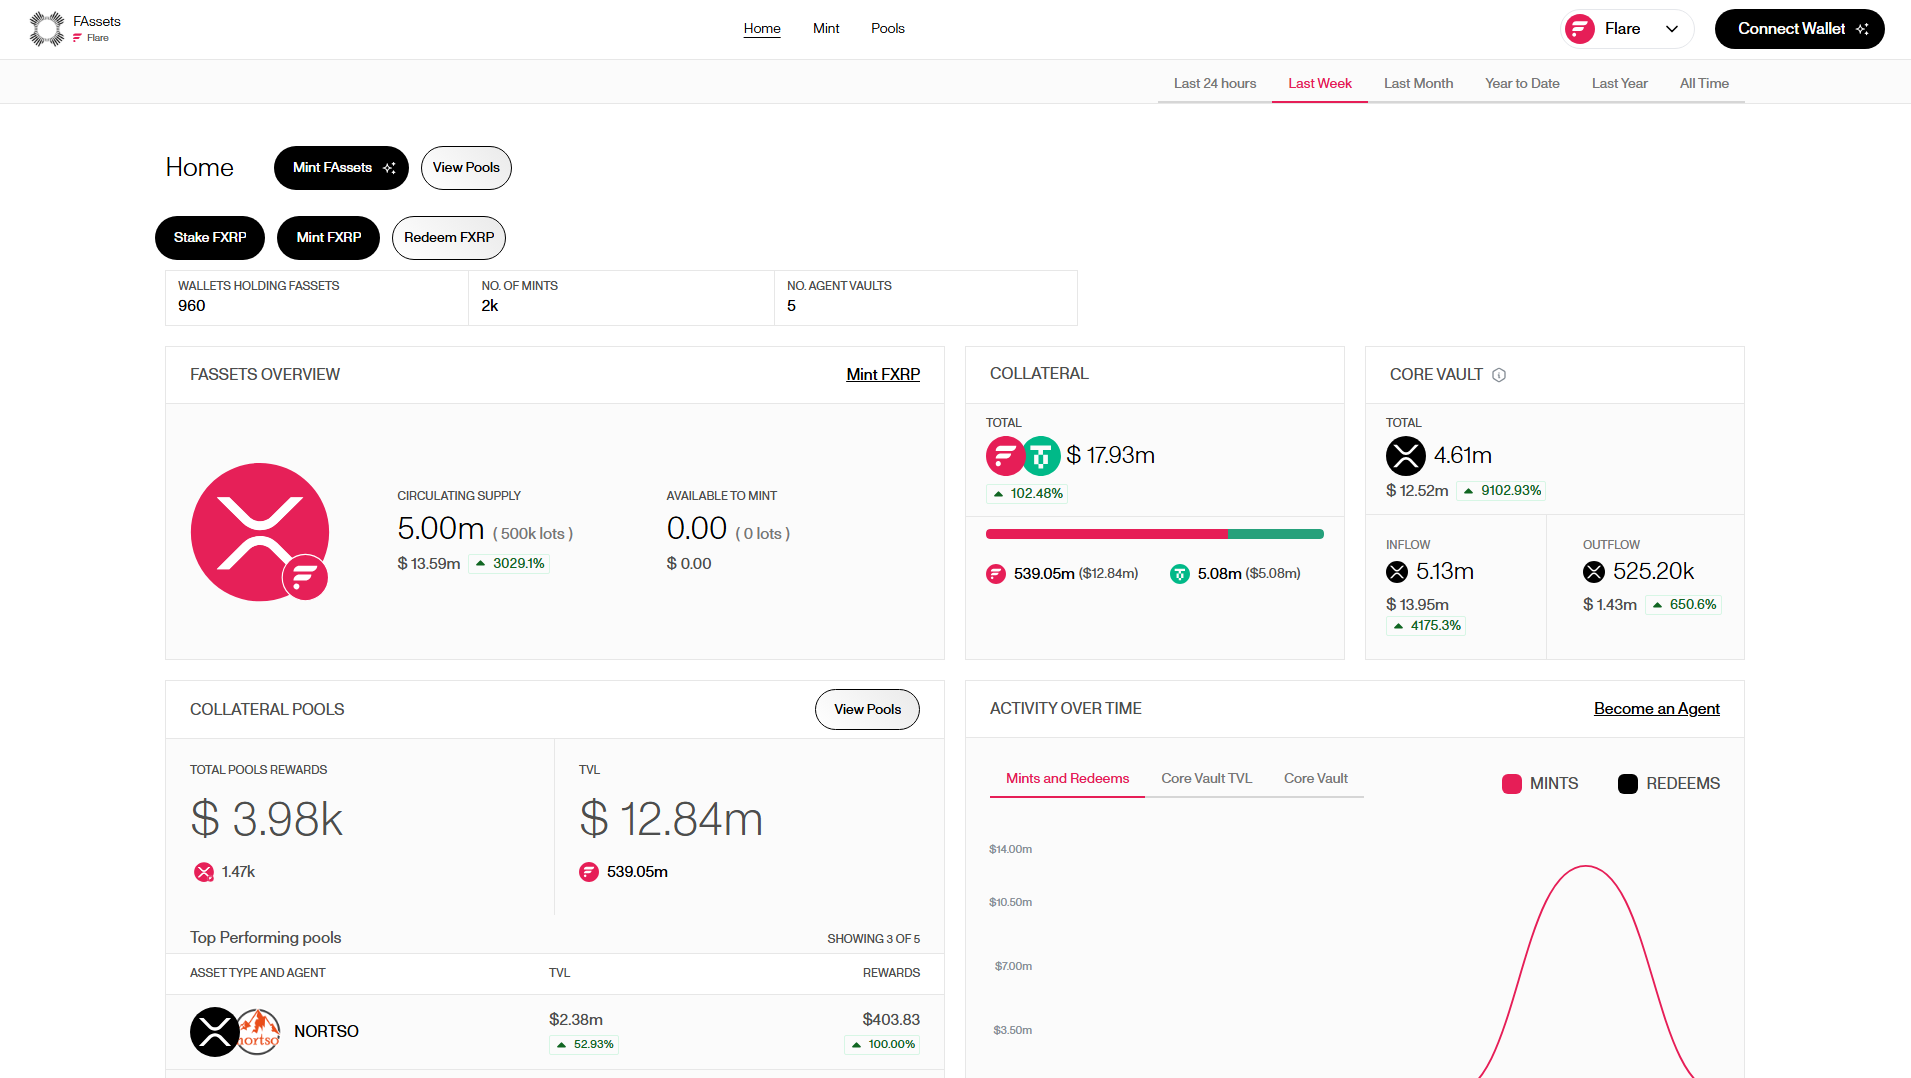Select the Year to Date tab
Image resolution: width=1911 pixels, height=1078 pixels.
(x=1522, y=83)
